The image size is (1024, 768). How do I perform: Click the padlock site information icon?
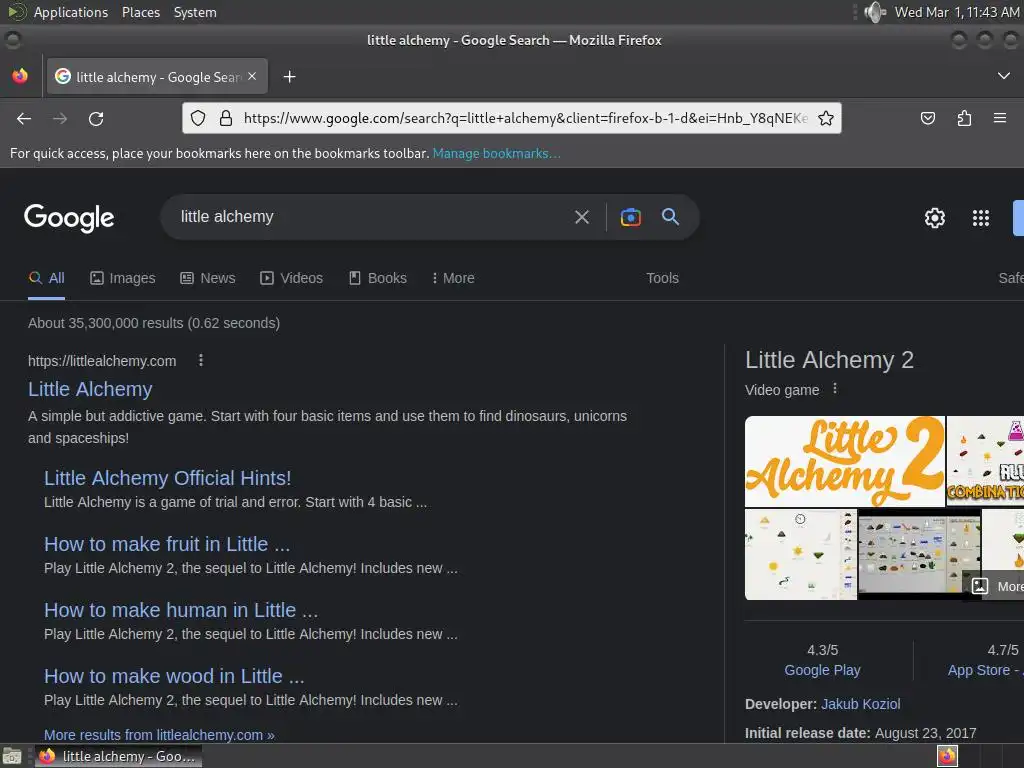point(226,118)
